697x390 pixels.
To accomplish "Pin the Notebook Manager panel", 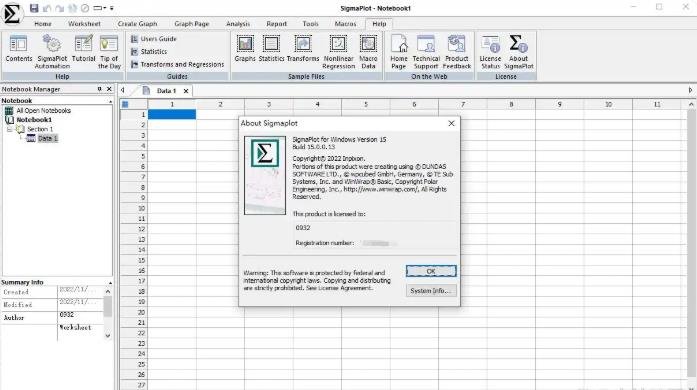I will (100, 89).
